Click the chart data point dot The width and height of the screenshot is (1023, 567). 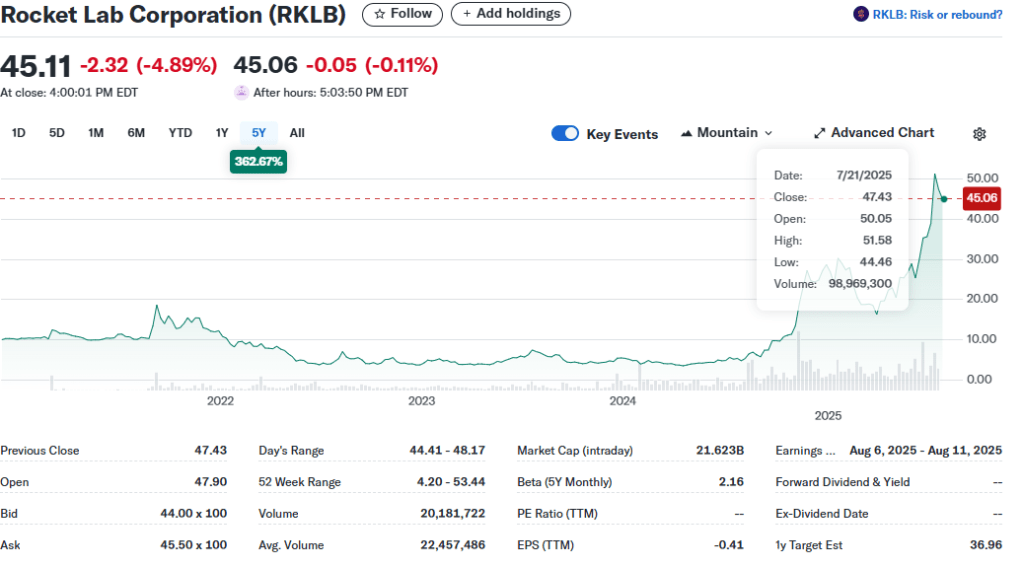(944, 199)
